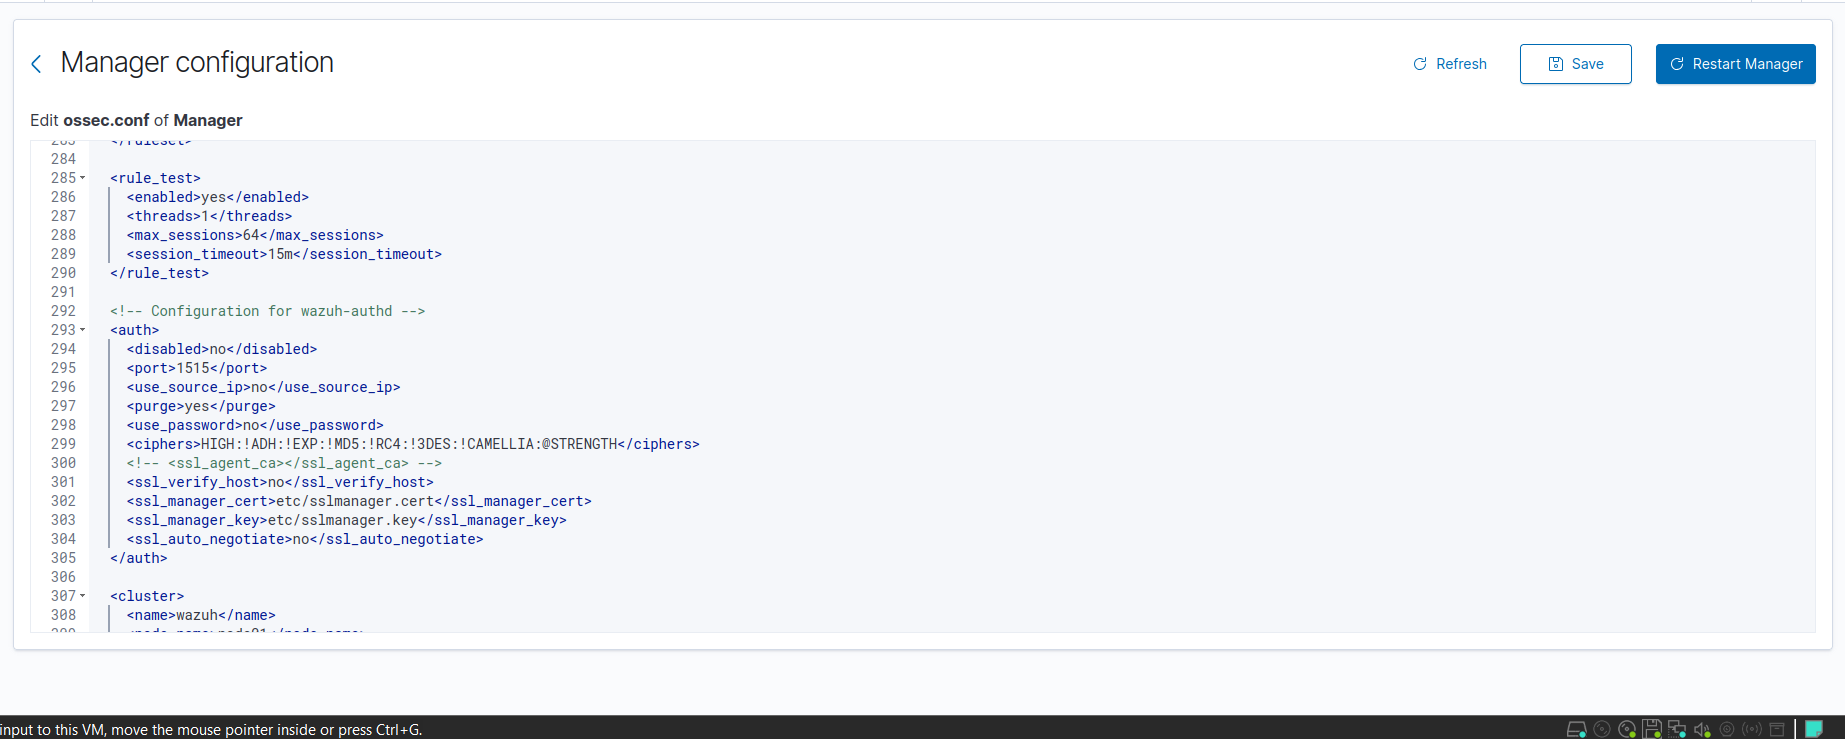1845x739 pixels.
Task: Click line number 291 in the gutter
Action: tap(63, 292)
